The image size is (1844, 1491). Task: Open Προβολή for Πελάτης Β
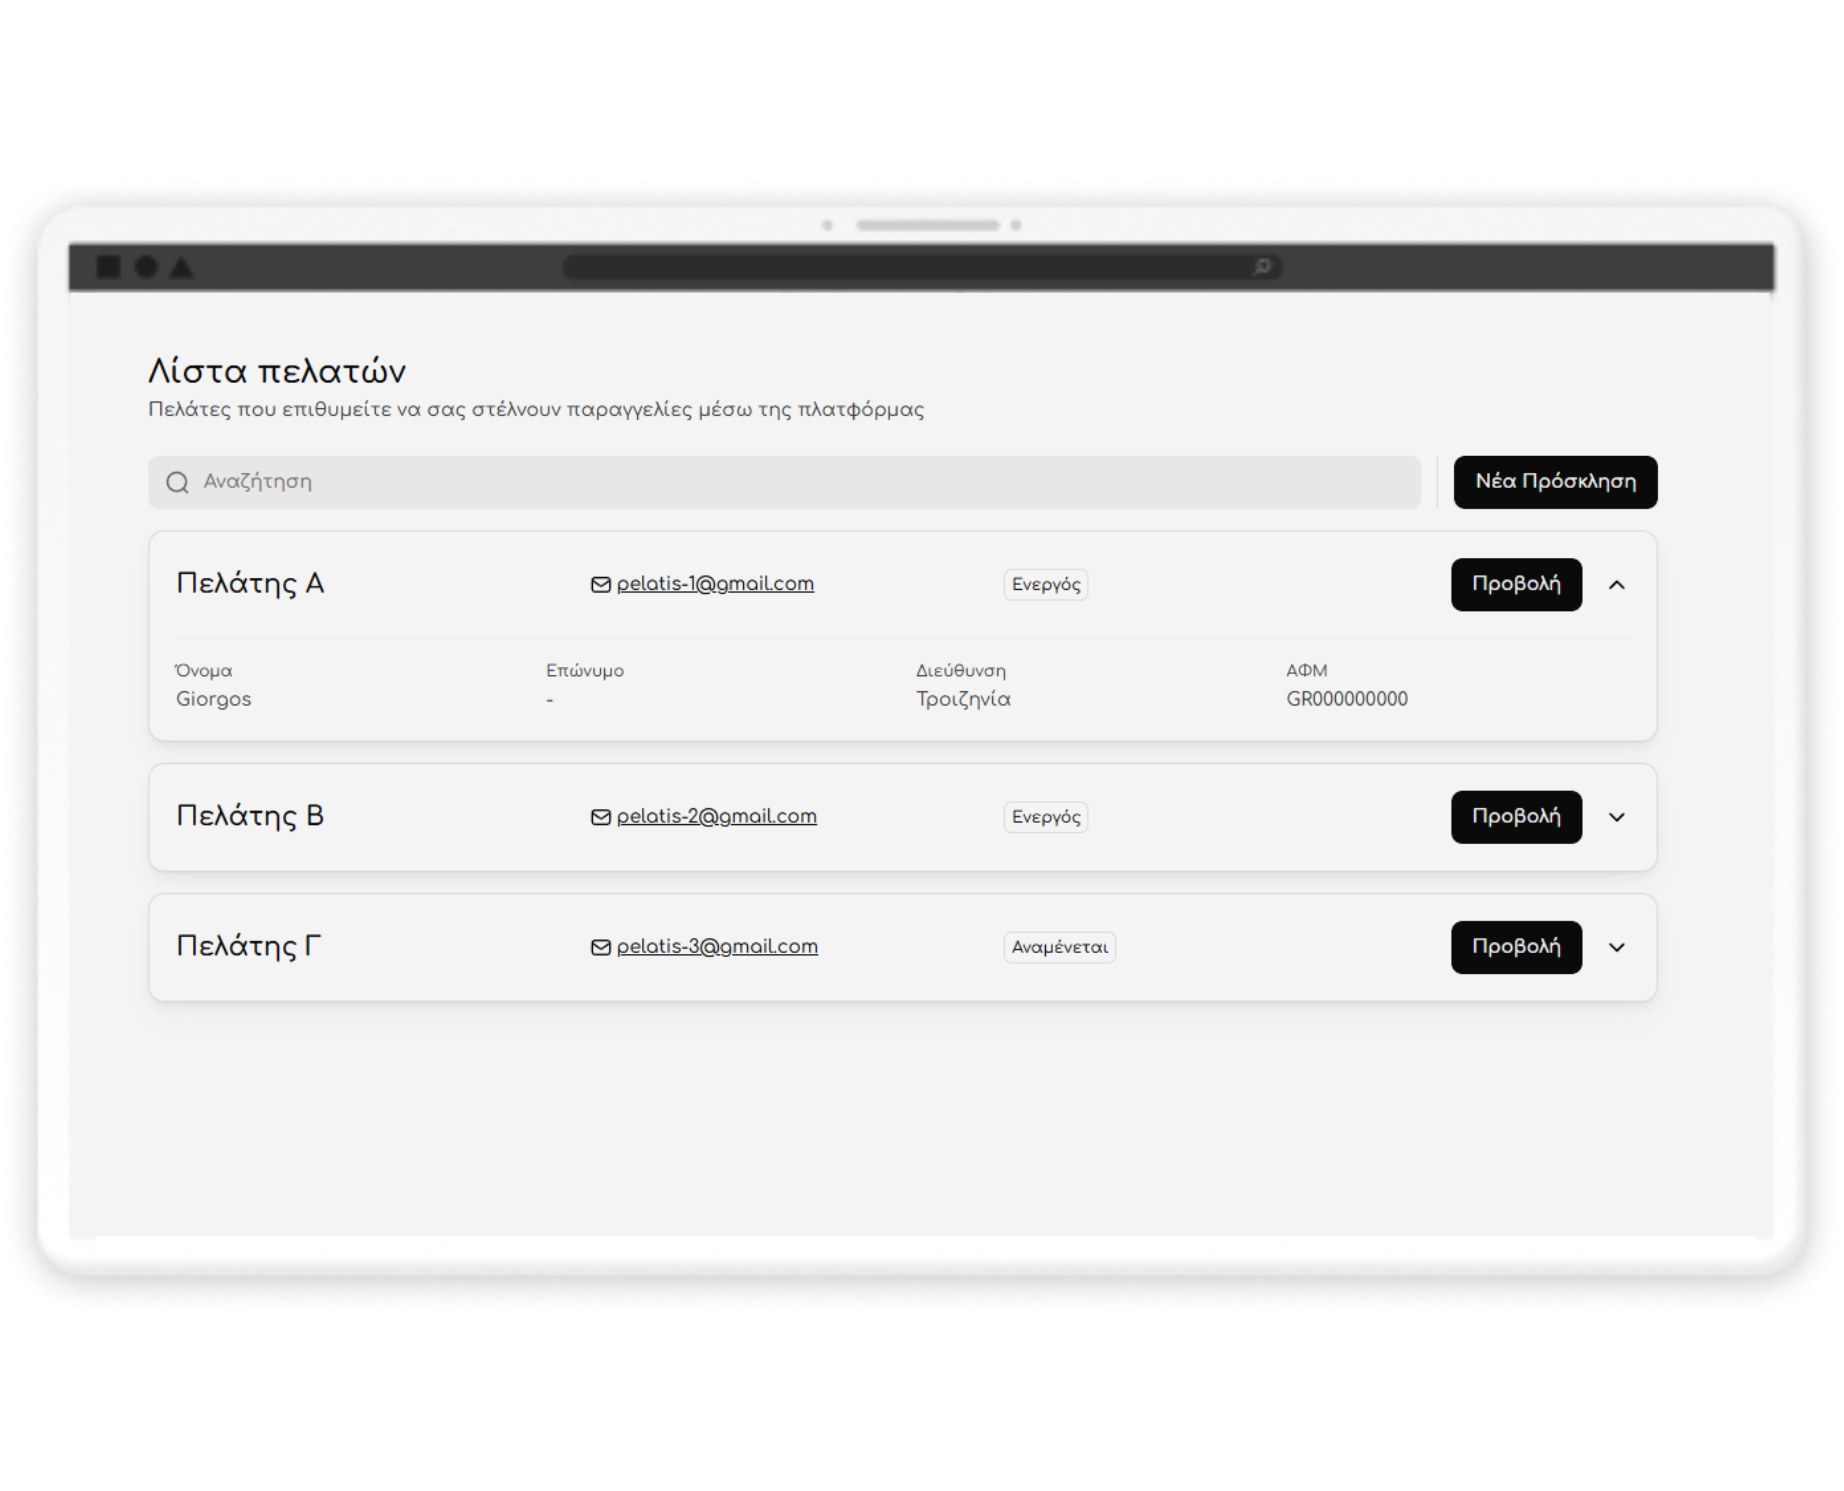point(1515,817)
